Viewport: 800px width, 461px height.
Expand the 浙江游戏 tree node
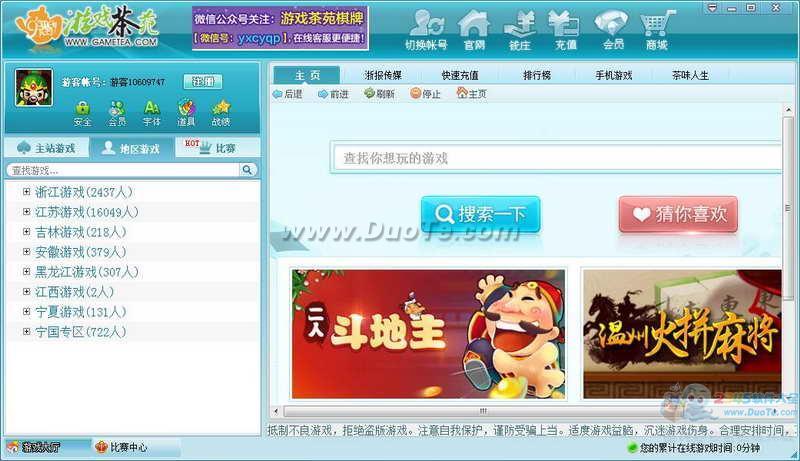pos(27,191)
